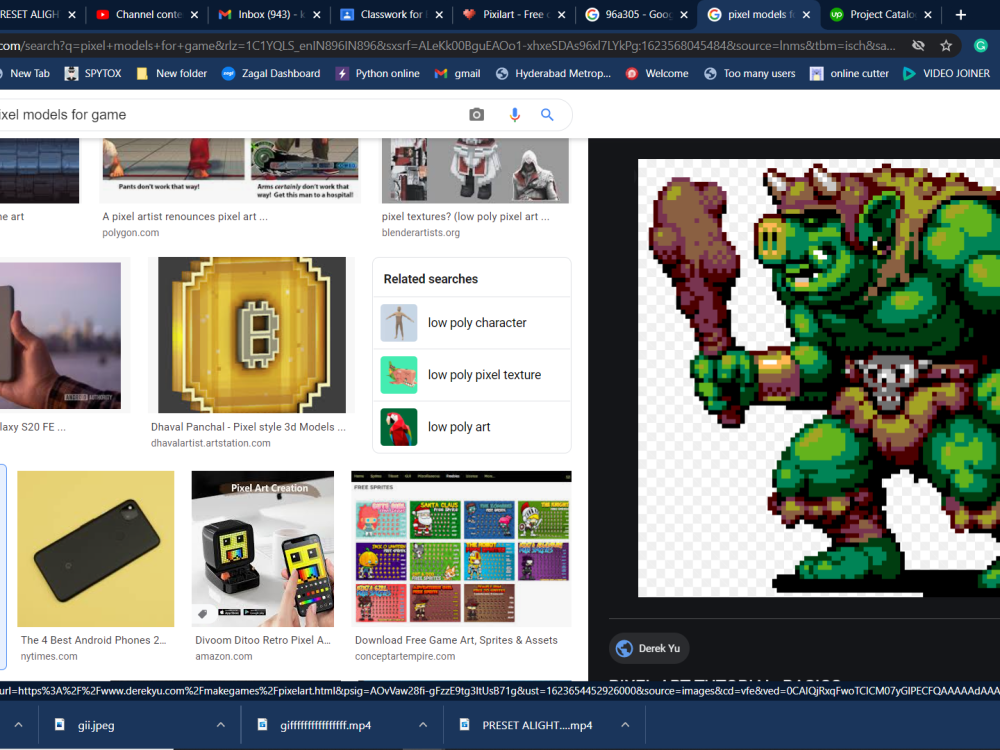
Task: Open the Zagal Dashboard bookmark
Action: pos(271,73)
